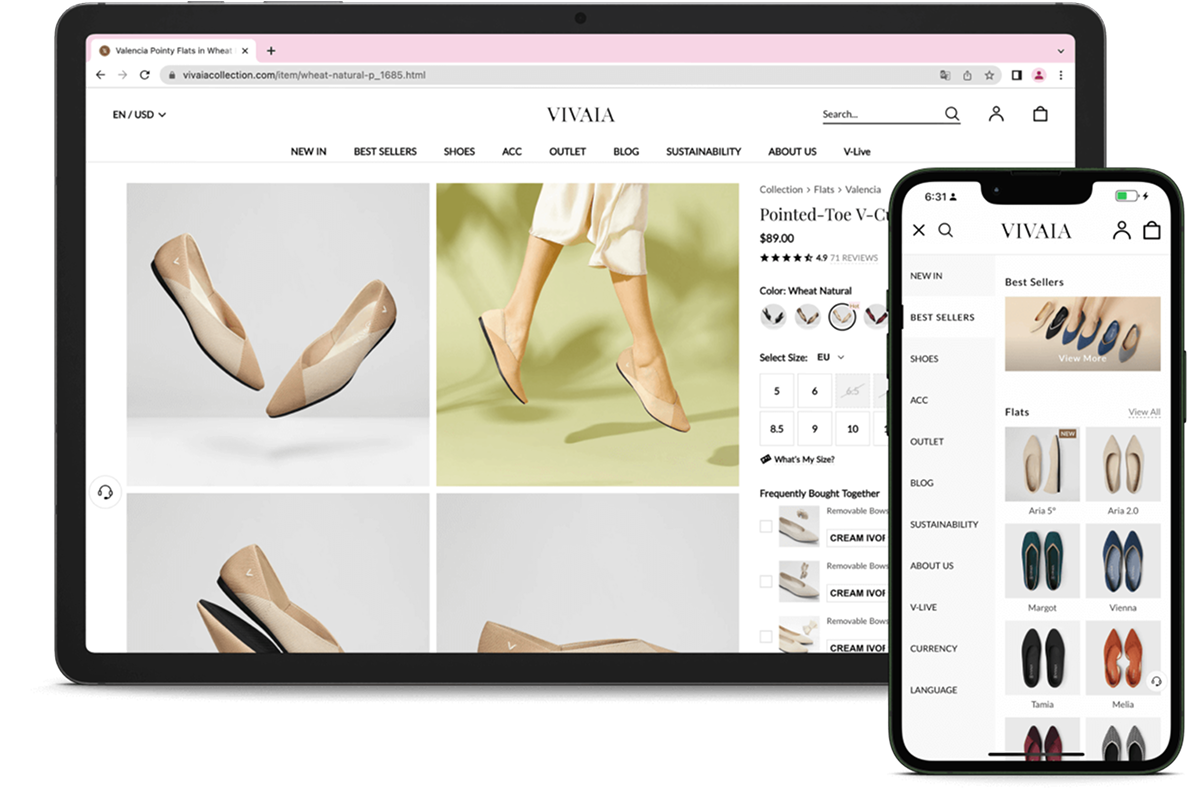The height and width of the screenshot is (795, 1196).
Task: Click VIVAIA logo on tablet site
Action: [580, 114]
